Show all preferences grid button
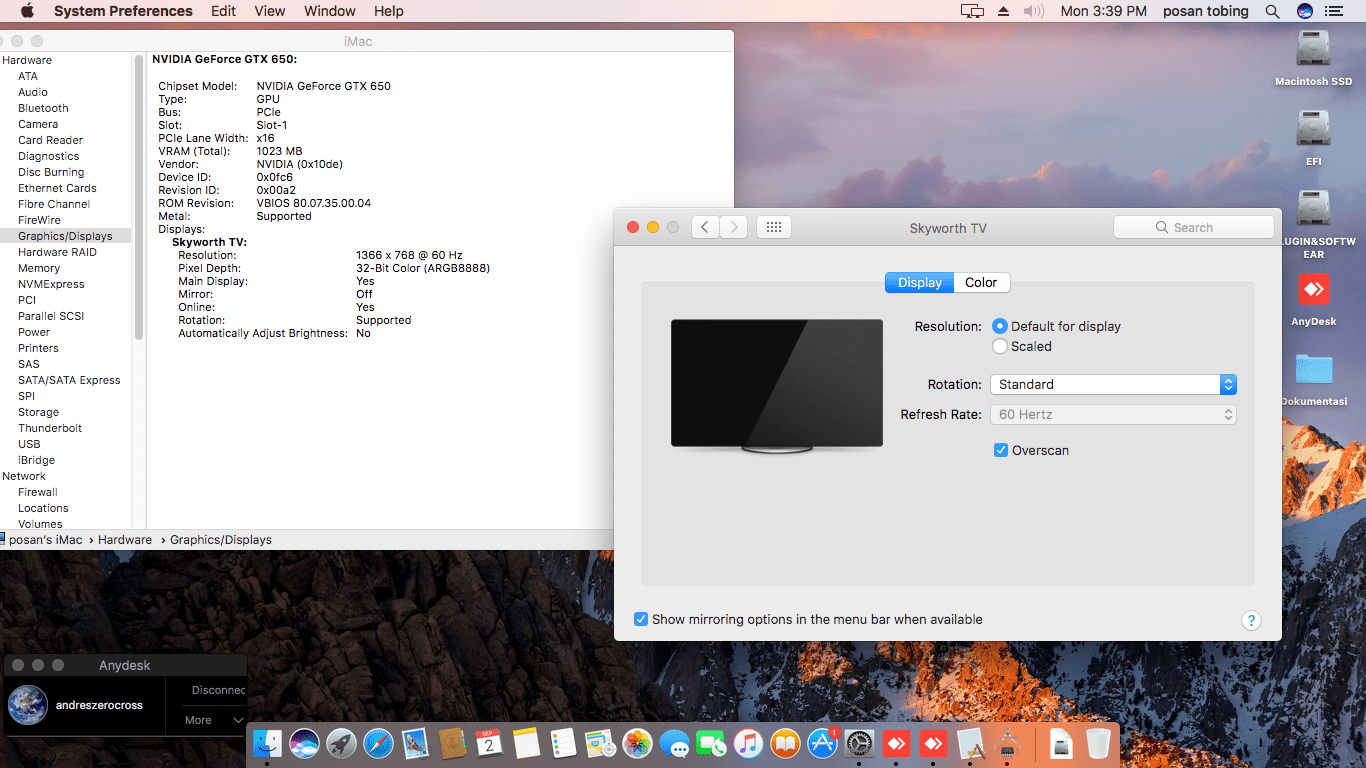 click(773, 227)
